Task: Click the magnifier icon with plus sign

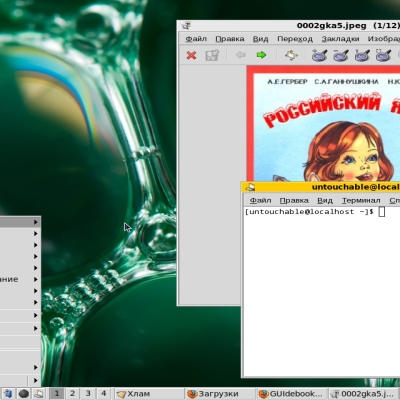Action: [319, 55]
